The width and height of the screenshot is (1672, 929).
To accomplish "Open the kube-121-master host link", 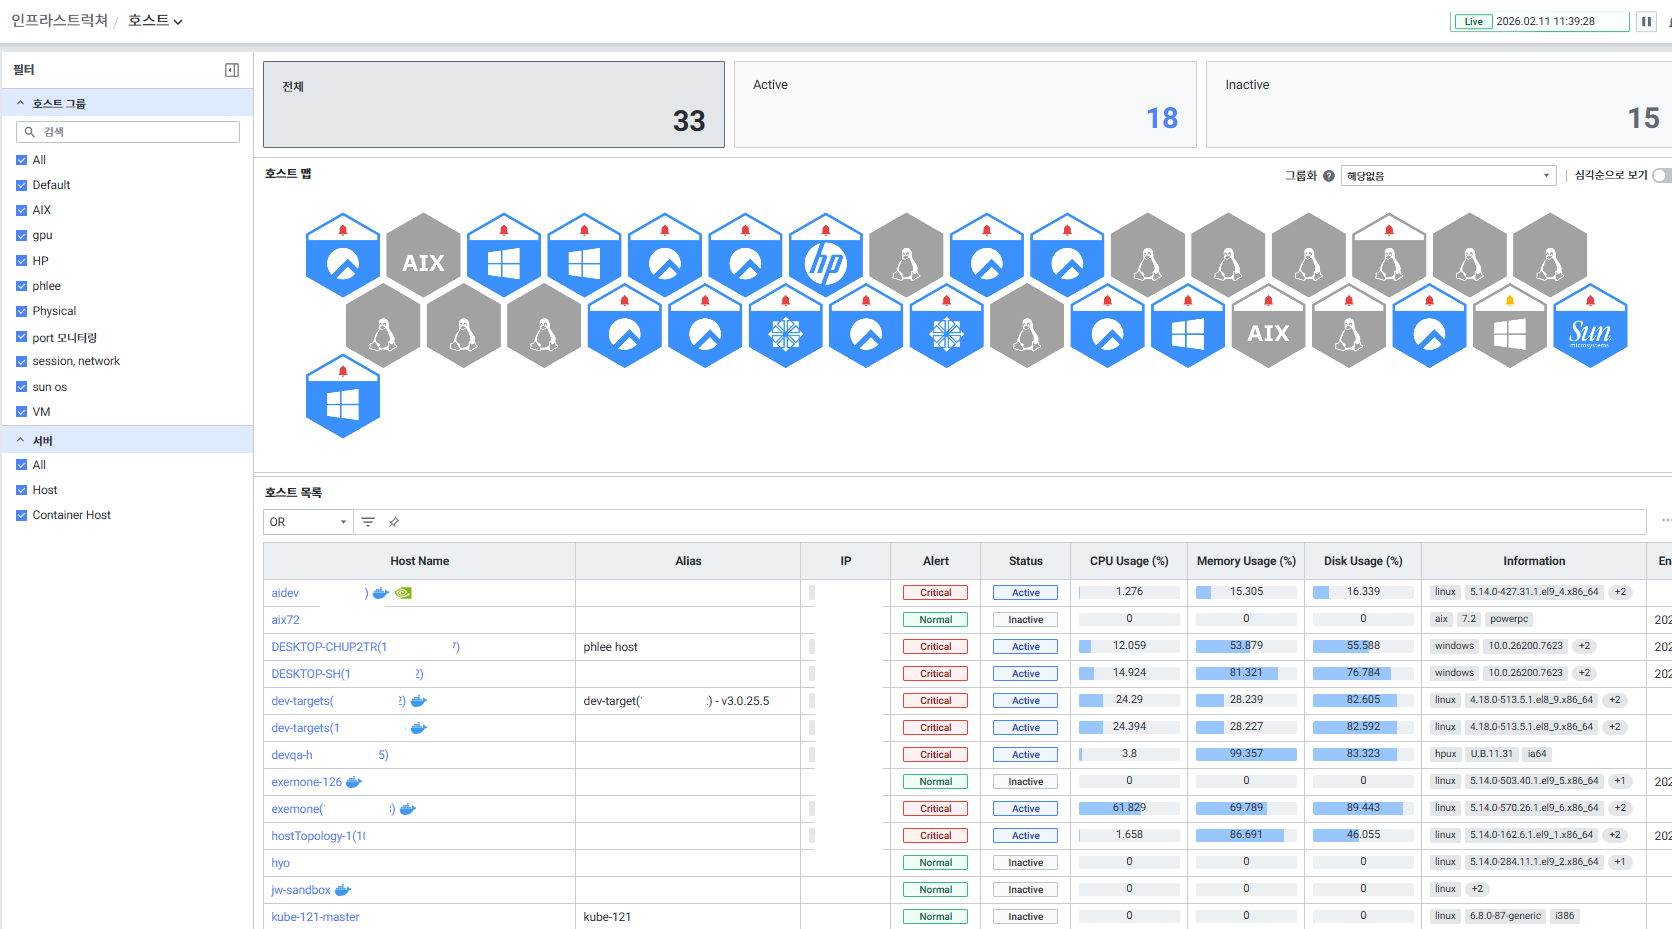I will [x=315, y=917].
